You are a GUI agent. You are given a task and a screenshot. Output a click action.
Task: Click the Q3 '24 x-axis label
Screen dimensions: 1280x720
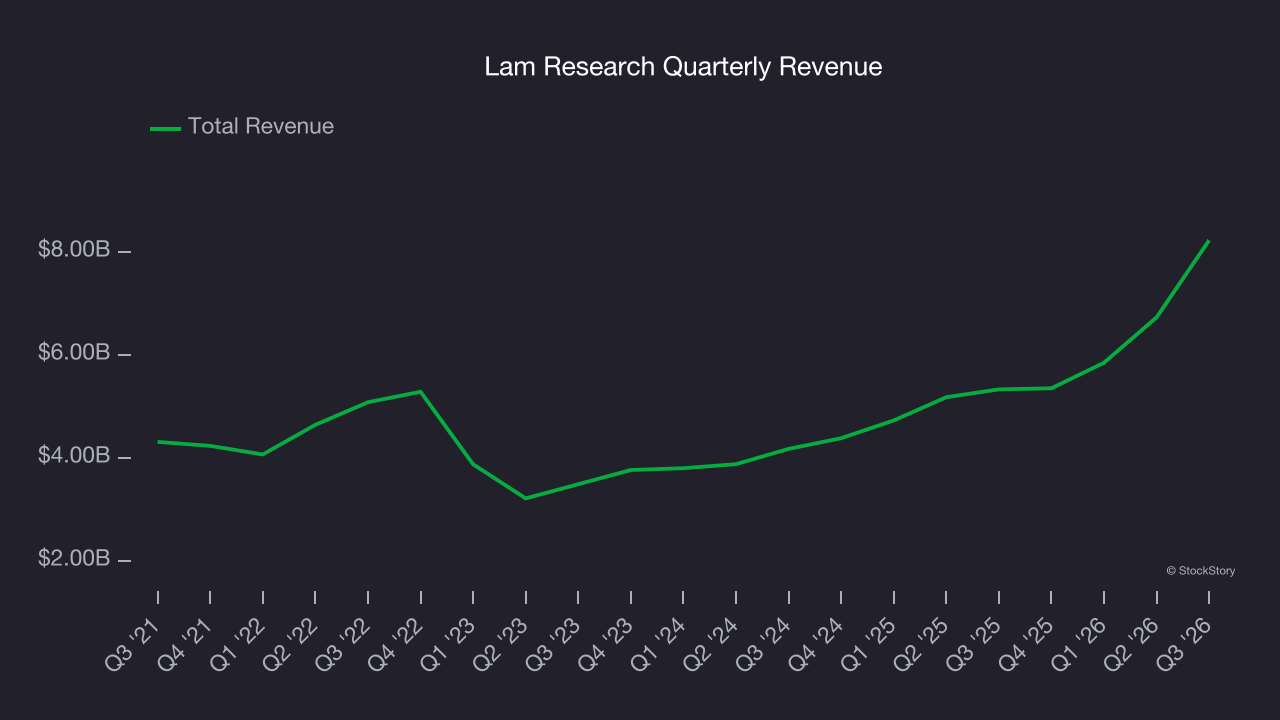click(765, 643)
